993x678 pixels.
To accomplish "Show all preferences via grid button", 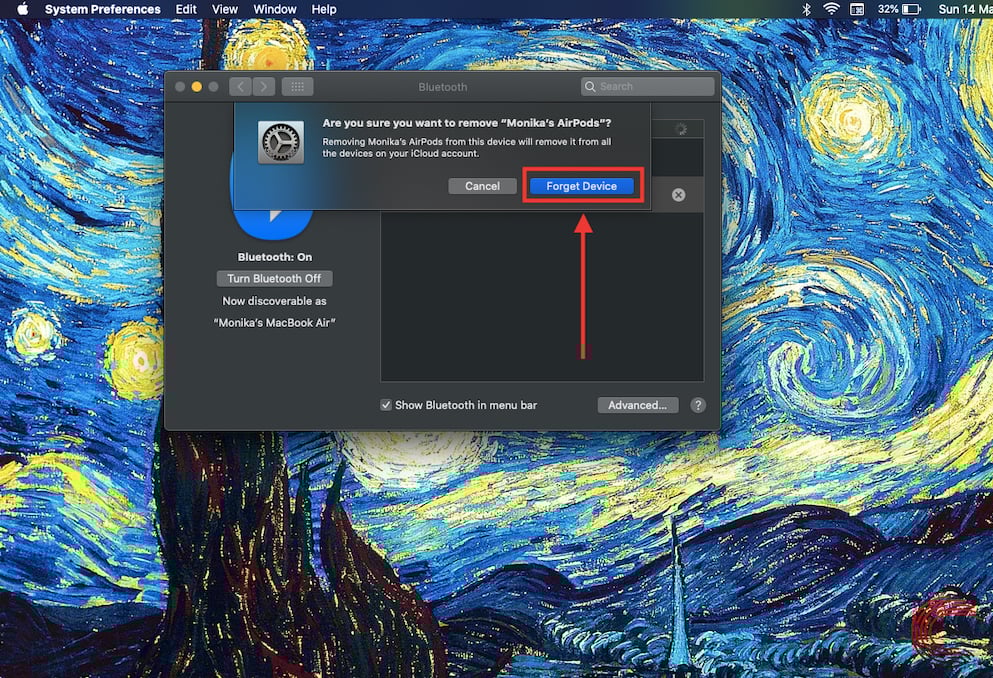I will tap(298, 87).
